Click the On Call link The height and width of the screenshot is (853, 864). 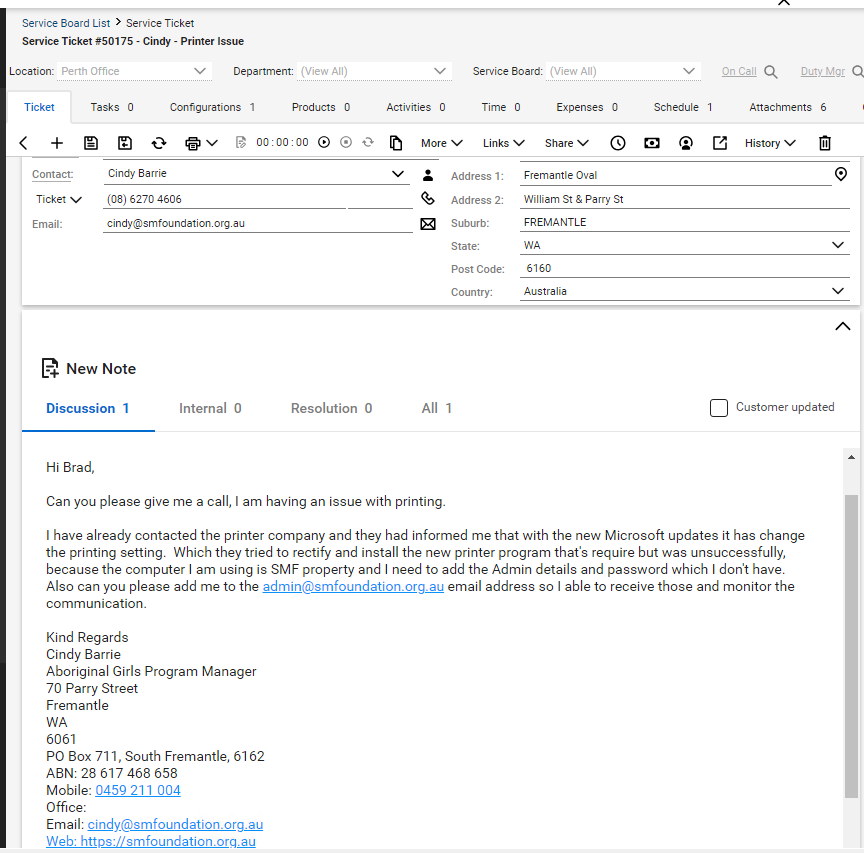click(x=739, y=71)
